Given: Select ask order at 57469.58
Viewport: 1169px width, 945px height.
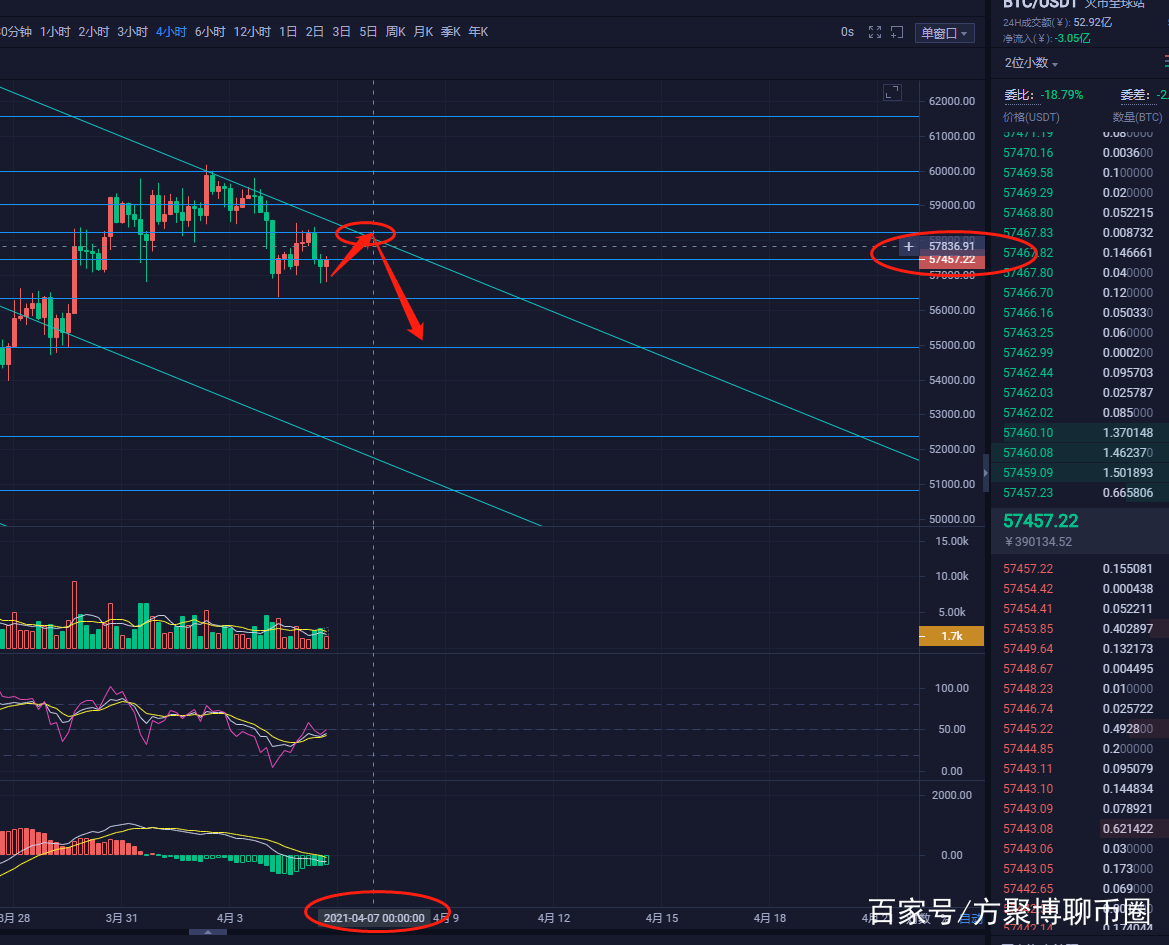Looking at the screenshot, I should (1080, 173).
